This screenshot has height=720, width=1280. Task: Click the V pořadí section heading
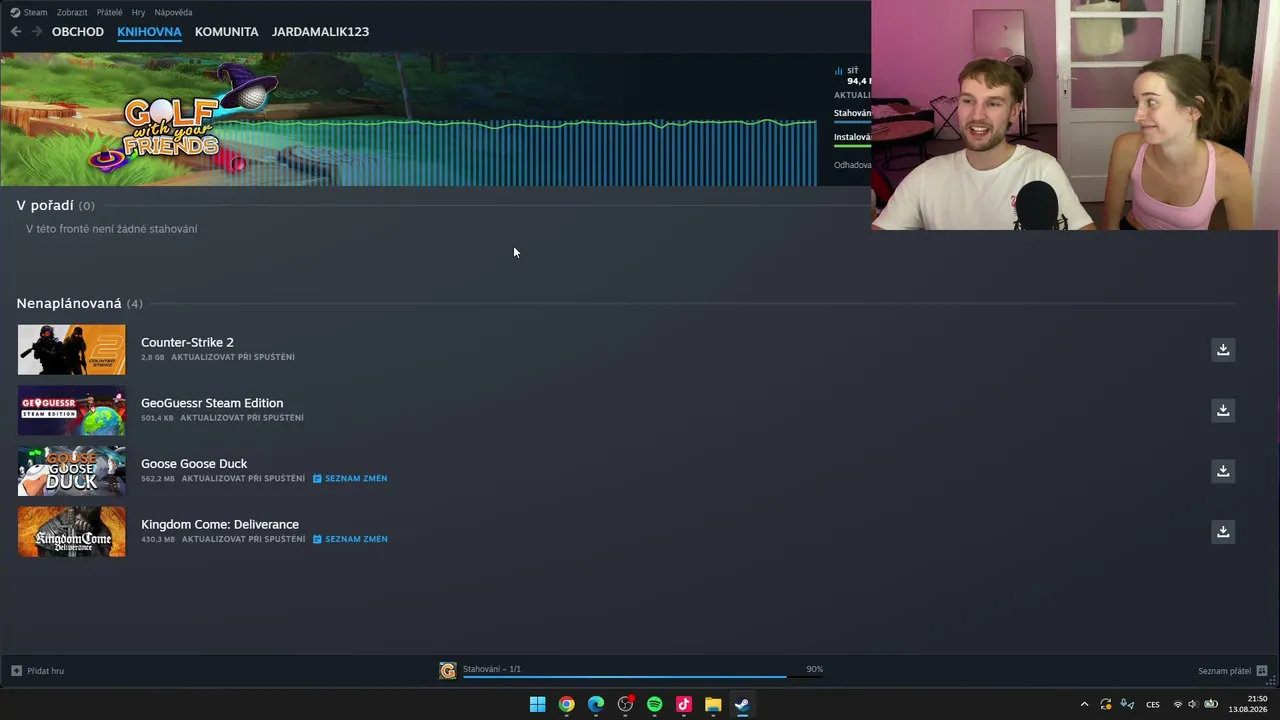[45, 205]
